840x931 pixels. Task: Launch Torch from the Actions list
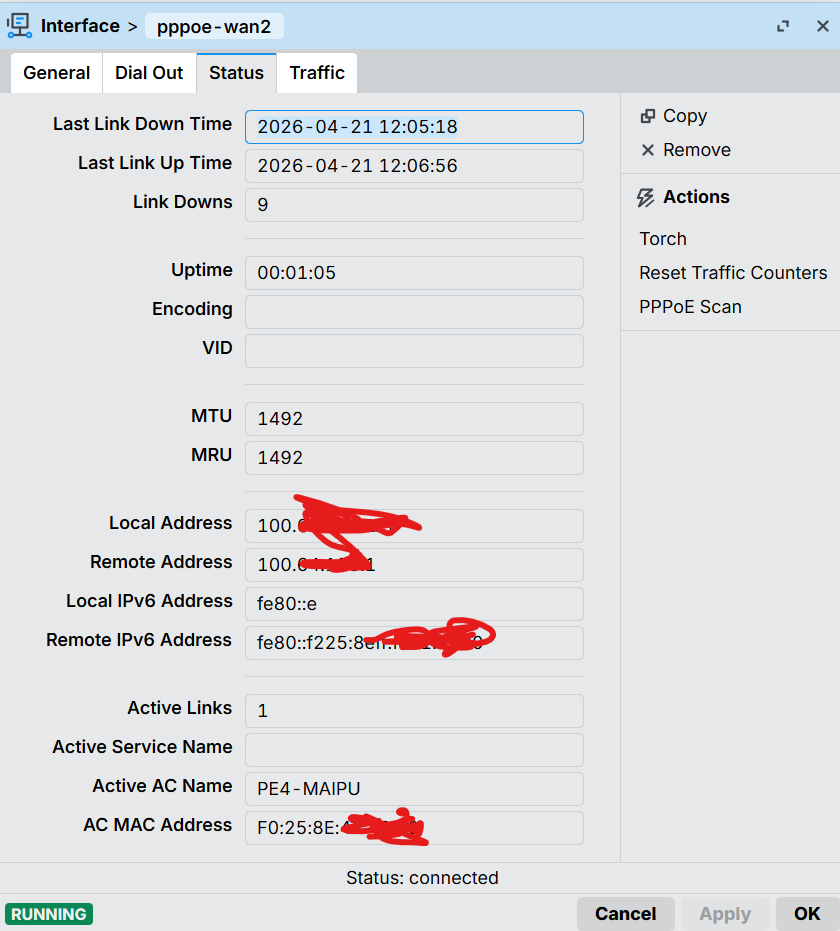pos(663,239)
